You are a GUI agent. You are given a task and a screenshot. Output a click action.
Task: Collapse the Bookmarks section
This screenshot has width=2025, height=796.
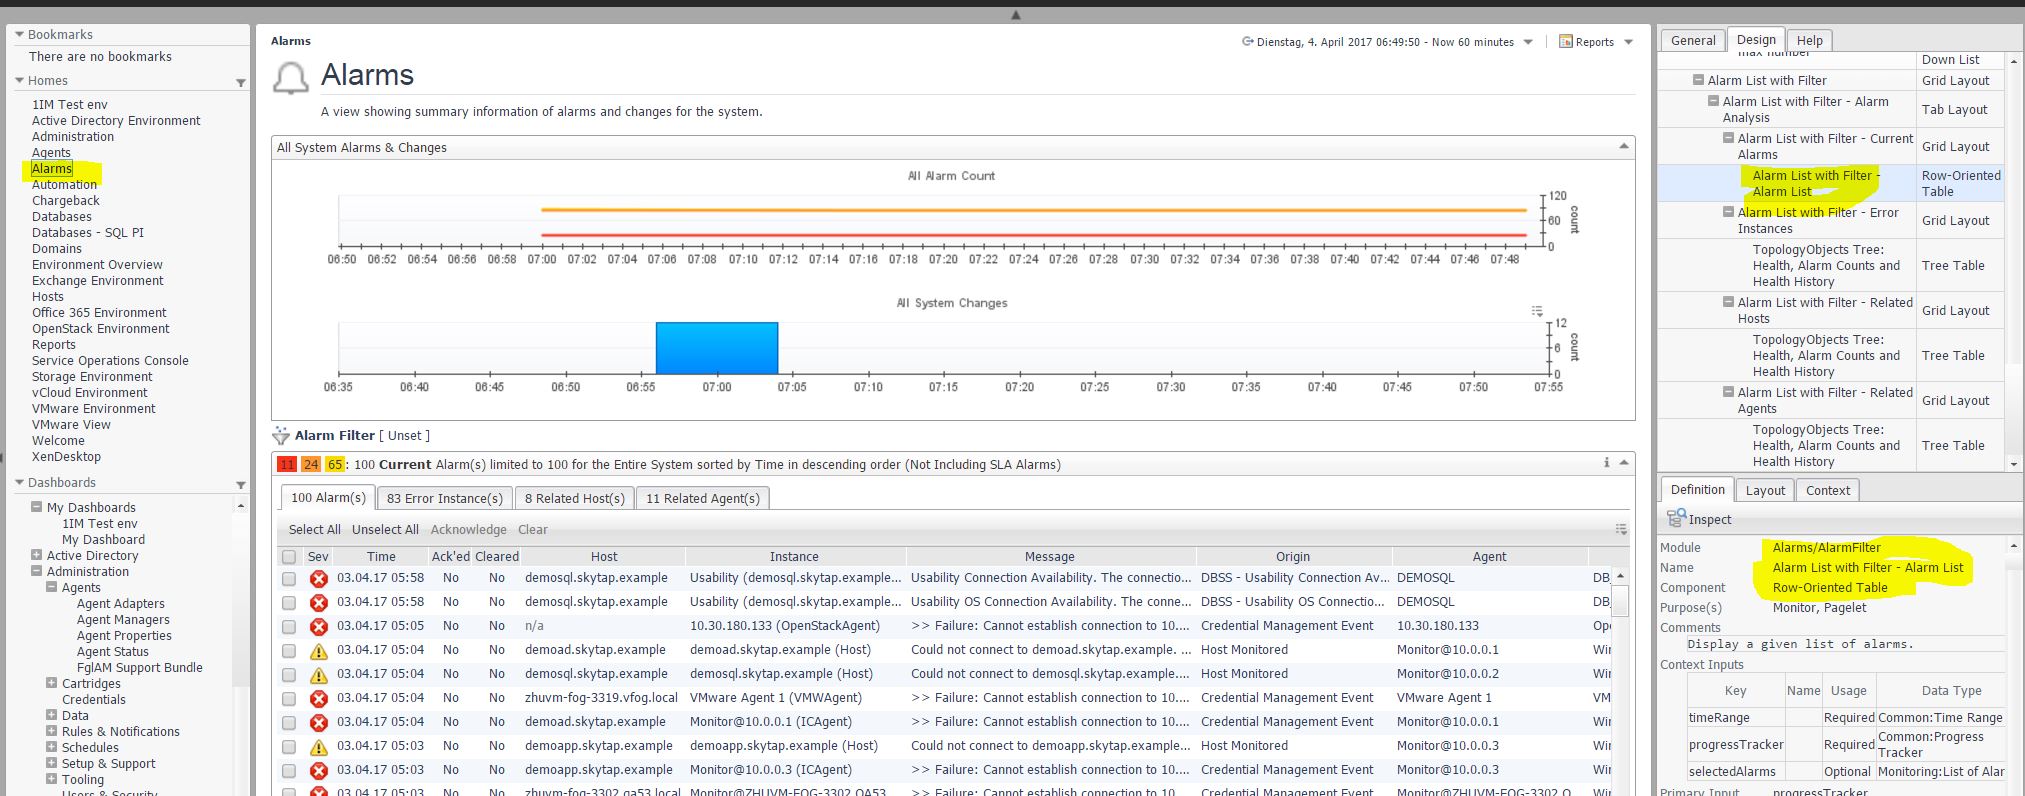coord(19,34)
